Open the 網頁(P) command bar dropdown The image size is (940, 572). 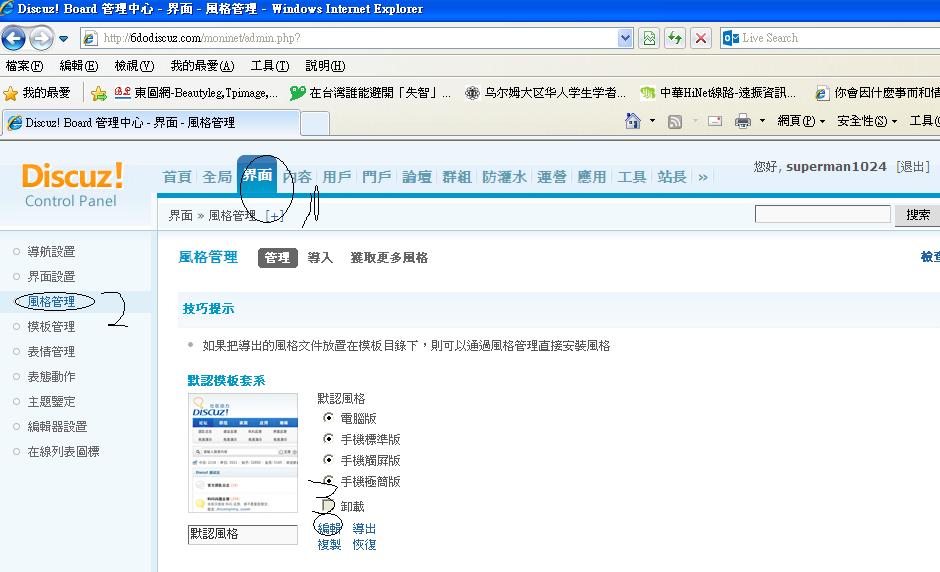tap(801, 121)
